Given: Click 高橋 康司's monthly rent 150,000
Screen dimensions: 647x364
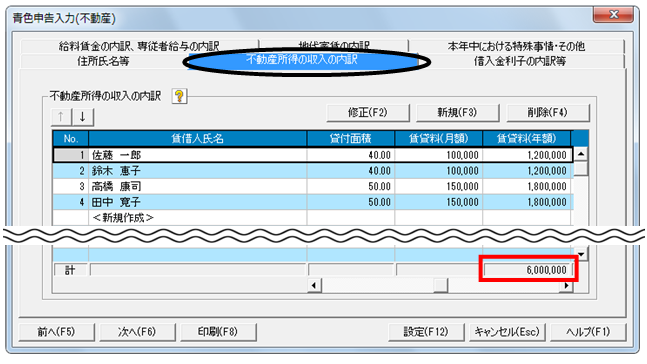Looking at the screenshot, I should pos(439,186).
